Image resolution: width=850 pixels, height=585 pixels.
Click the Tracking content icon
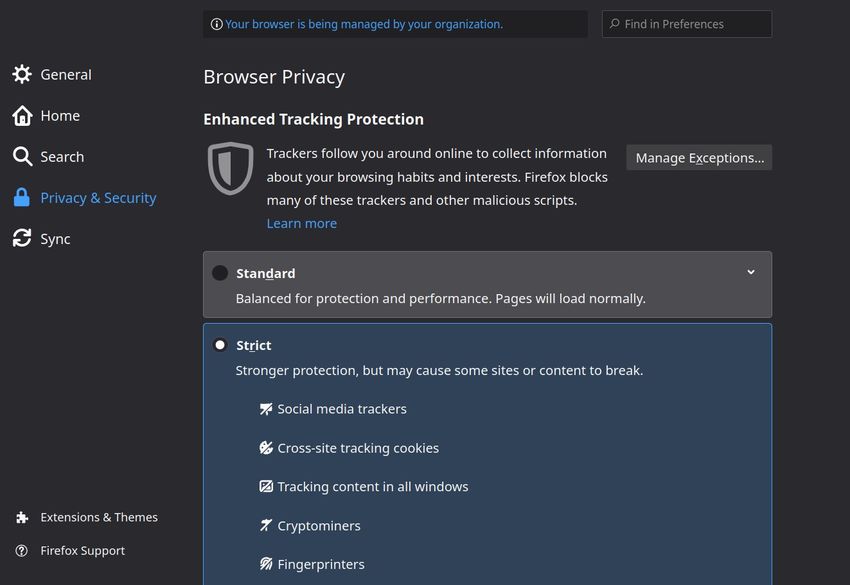point(266,486)
